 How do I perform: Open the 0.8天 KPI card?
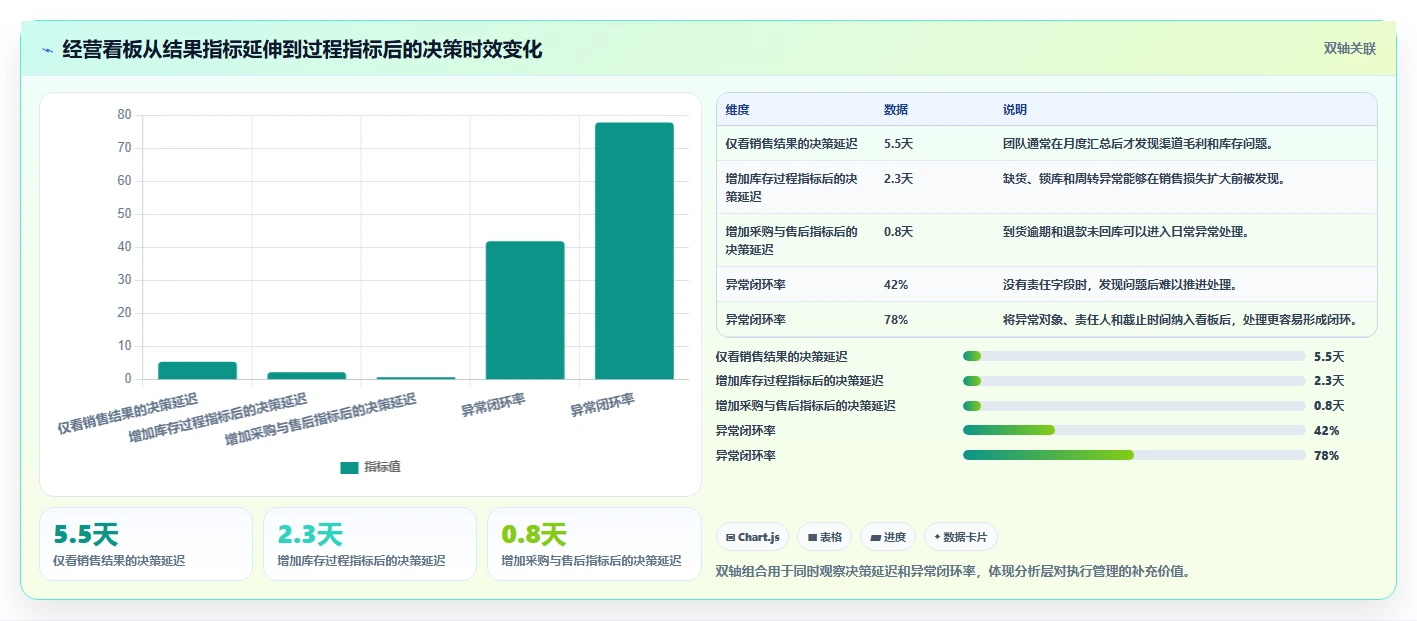[x=594, y=544]
